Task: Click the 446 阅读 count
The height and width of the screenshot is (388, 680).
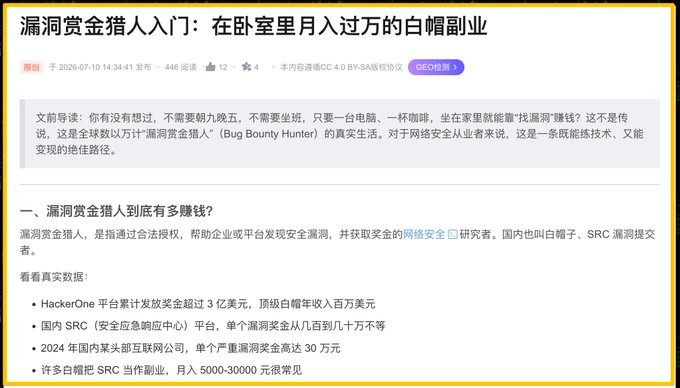Action: click(x=181, y=67)
